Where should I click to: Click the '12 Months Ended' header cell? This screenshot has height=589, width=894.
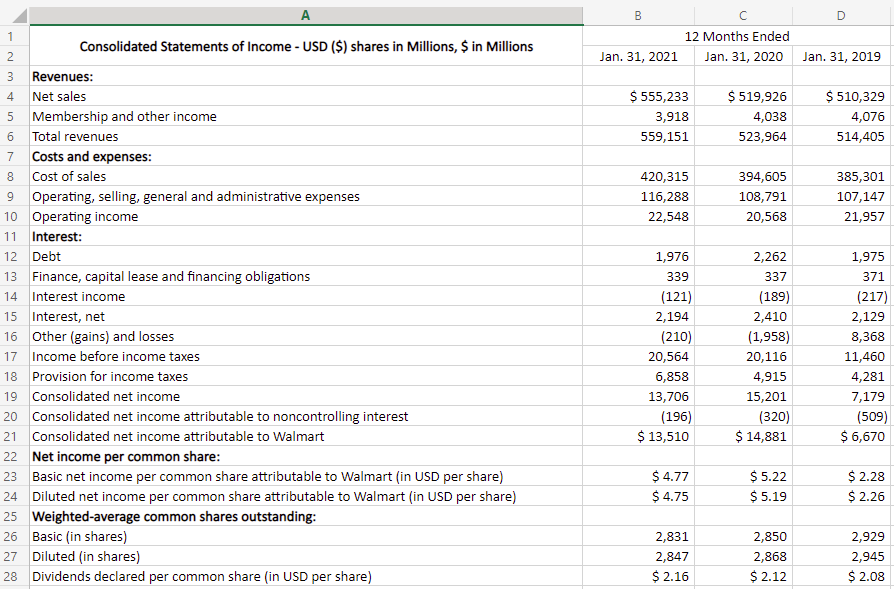(738, 36)
